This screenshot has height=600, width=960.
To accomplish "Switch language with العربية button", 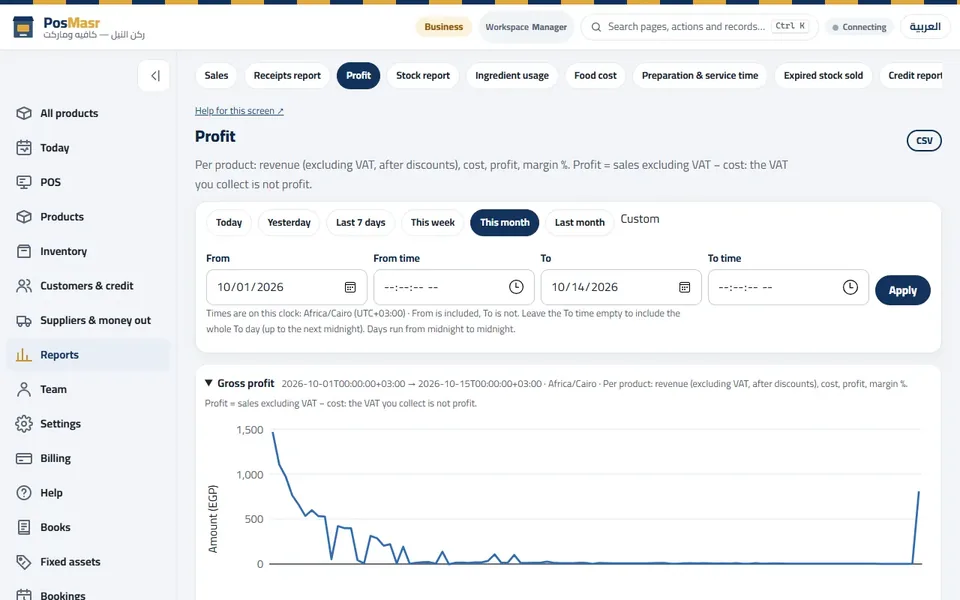I will 924,27.
